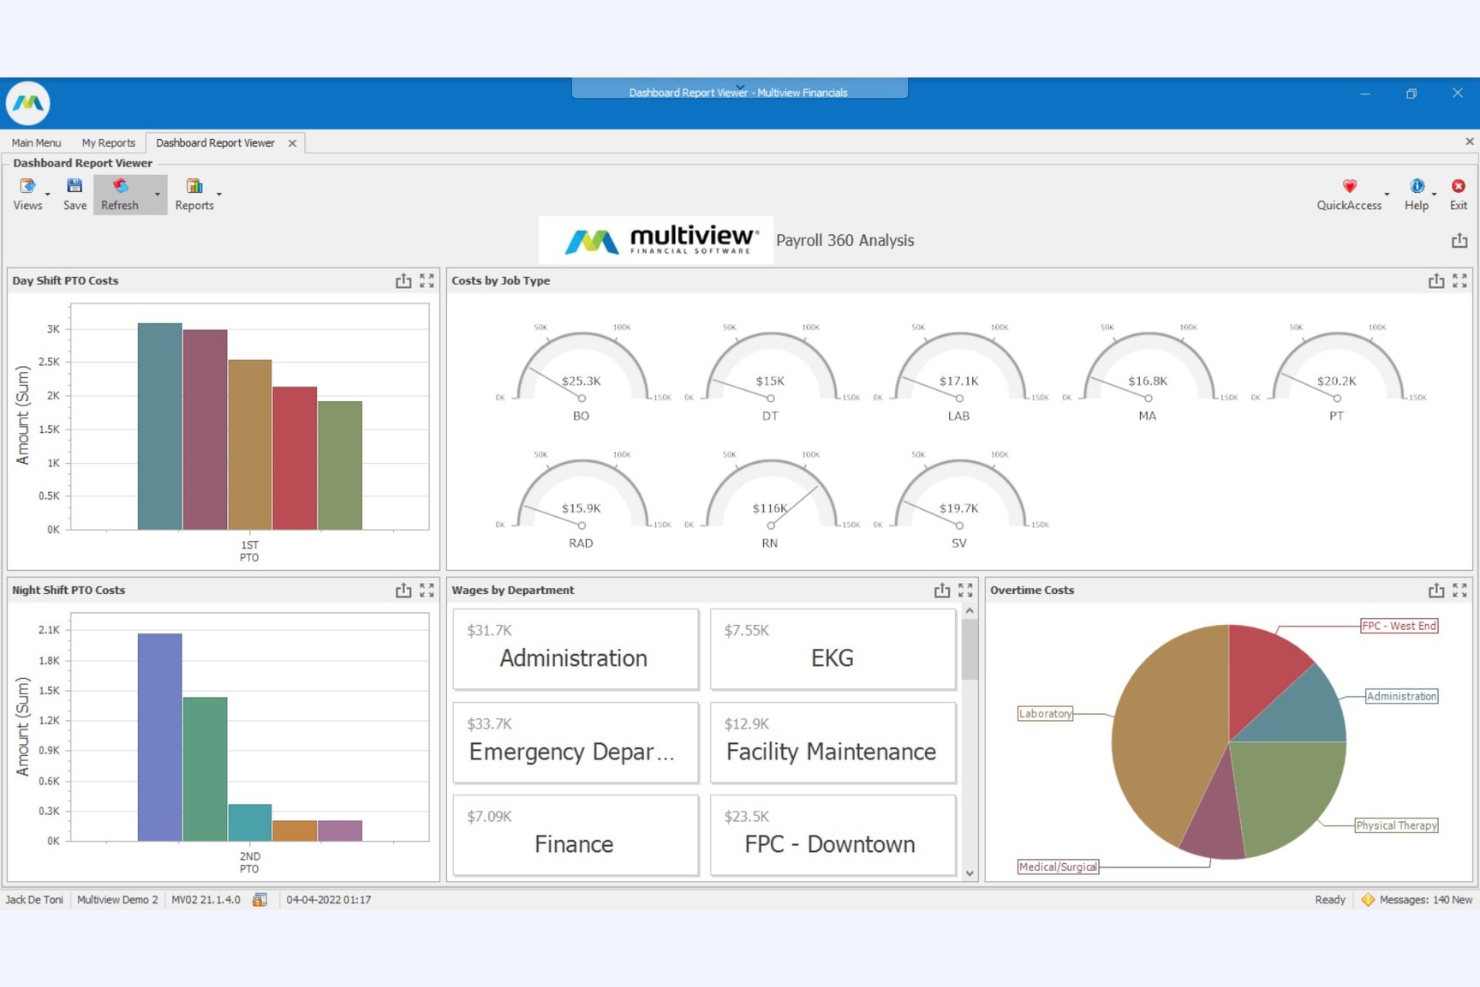Maximize the Costs by Job Type panel
The image size is (1480, 987).
[x=1458, y=281]
